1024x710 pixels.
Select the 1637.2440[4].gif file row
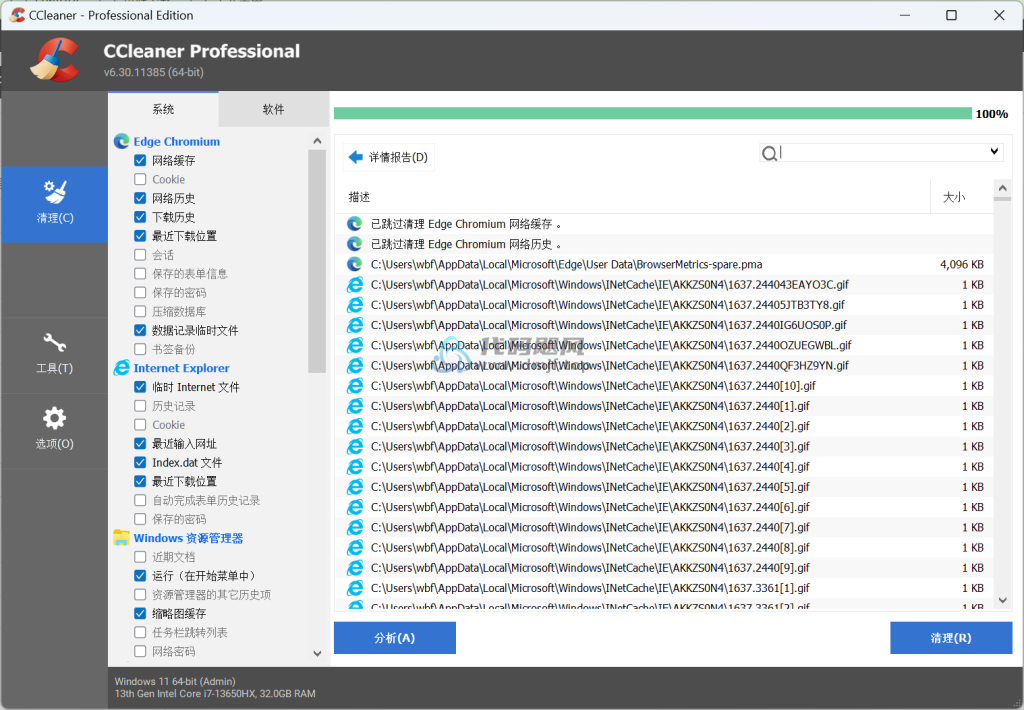coord(664,467)
